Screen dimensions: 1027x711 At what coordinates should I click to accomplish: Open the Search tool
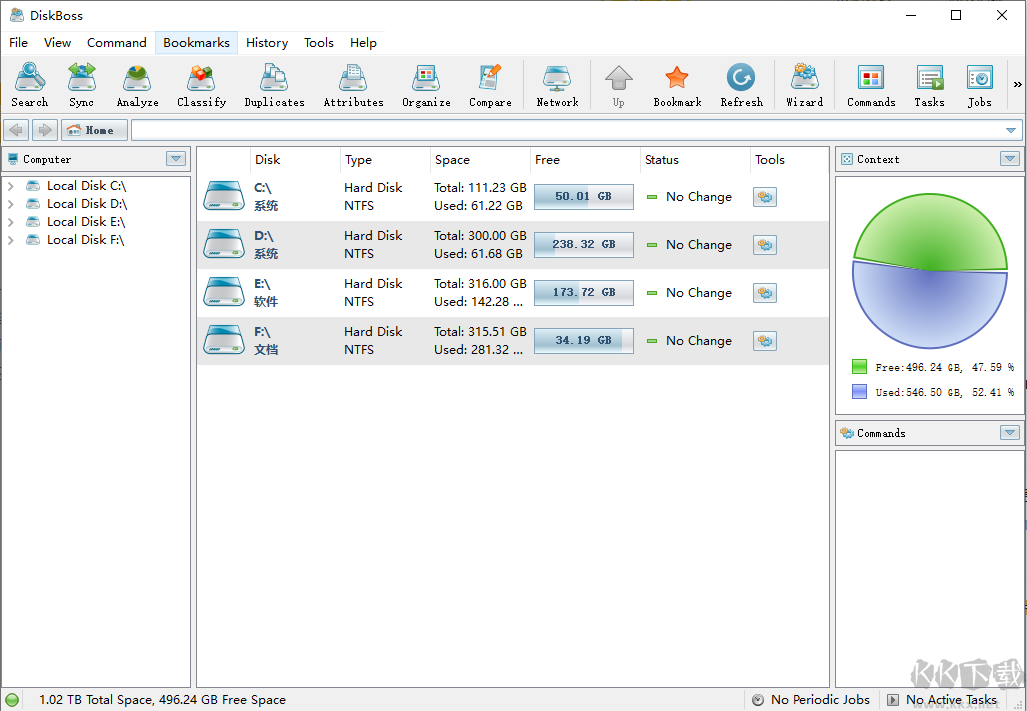(29, 85)
